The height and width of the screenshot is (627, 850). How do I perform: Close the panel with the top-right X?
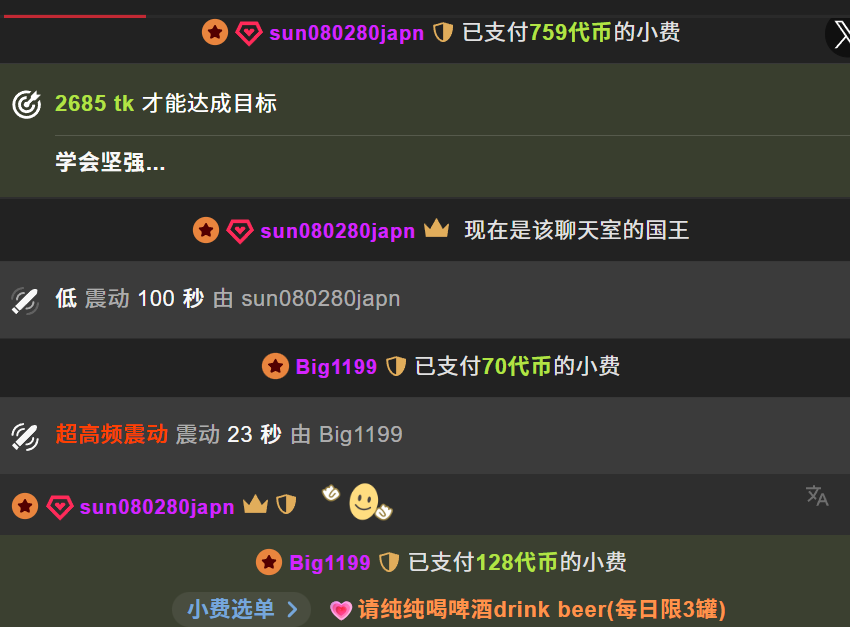point(839,36)
